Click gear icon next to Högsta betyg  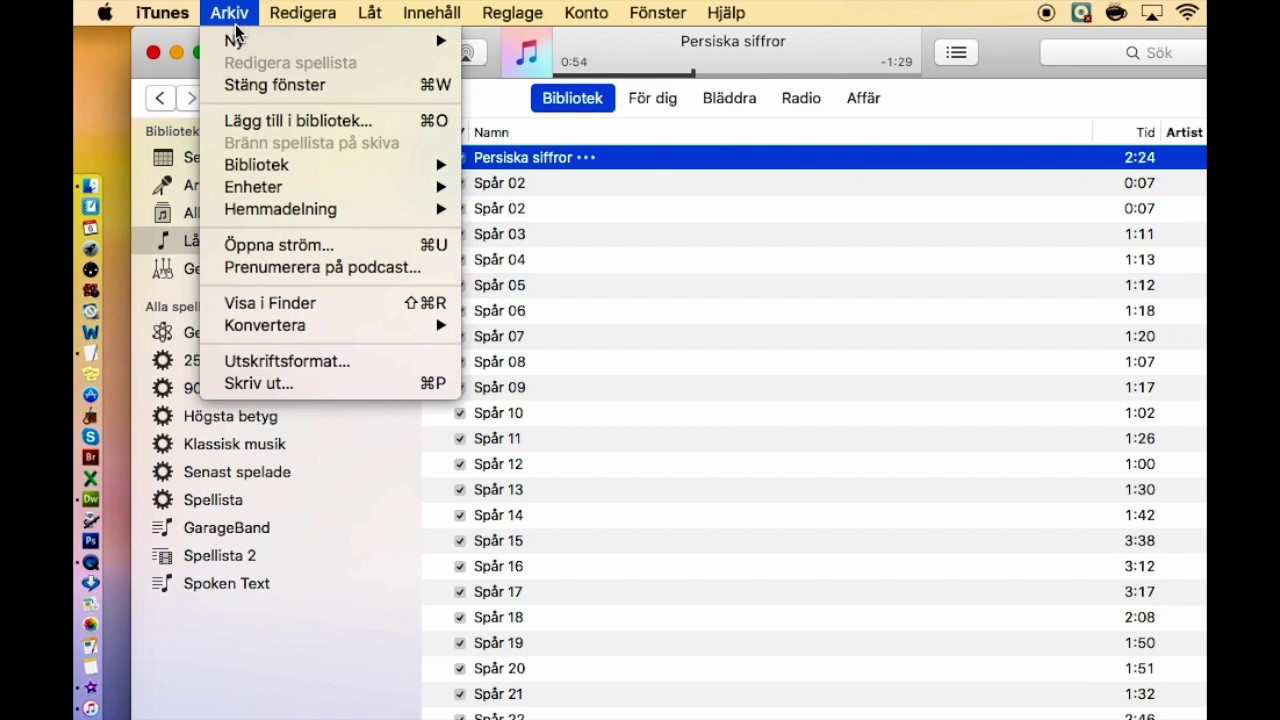pyautogui.click(x=162, y=416)
